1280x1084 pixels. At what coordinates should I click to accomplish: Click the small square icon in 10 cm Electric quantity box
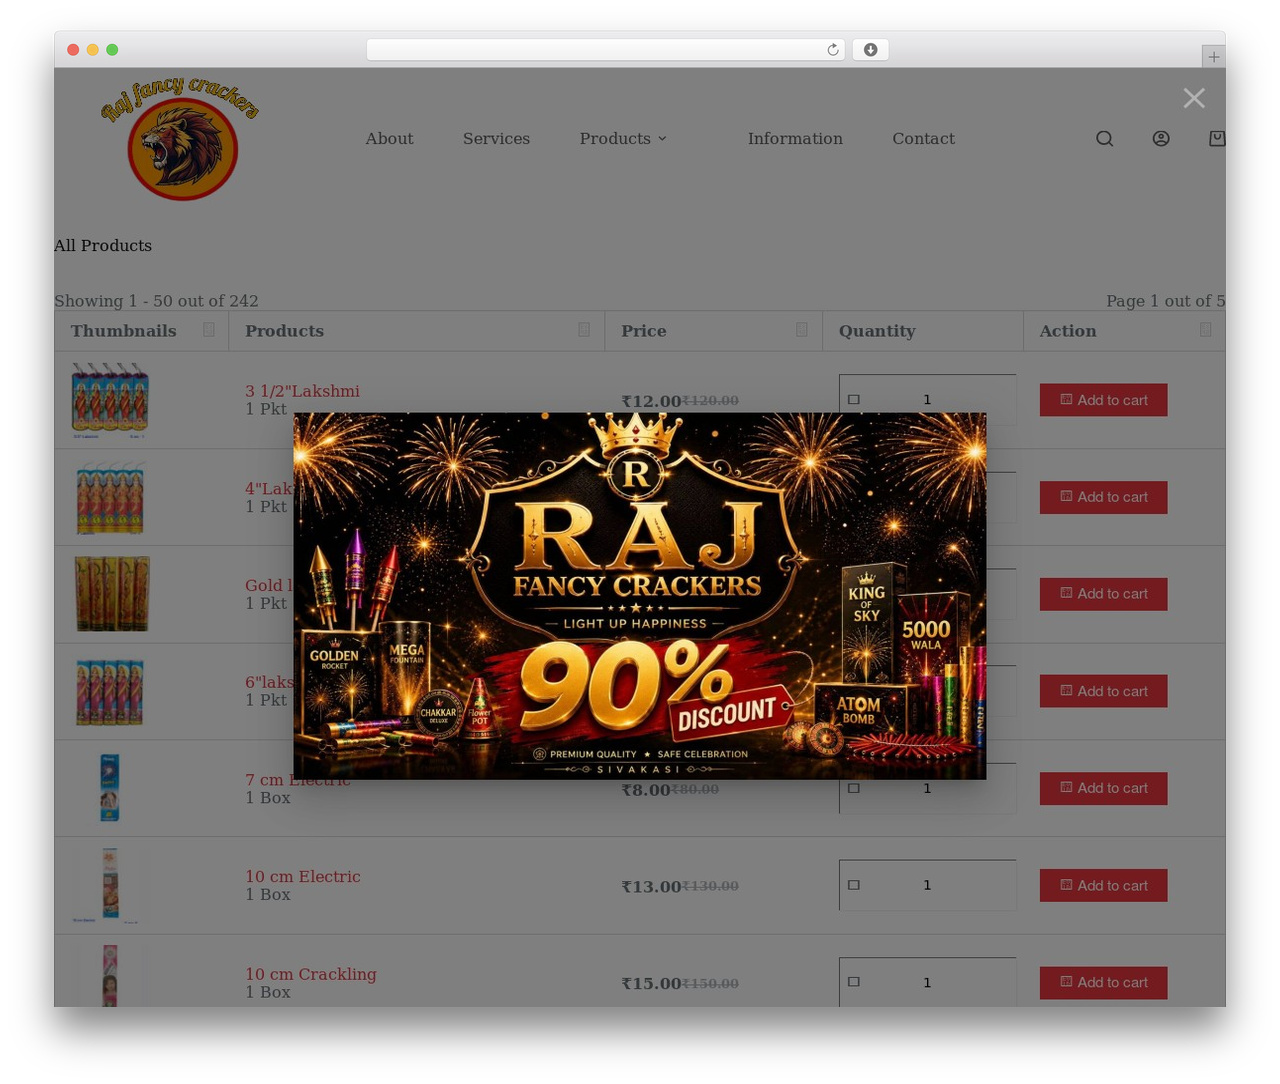(x=854, y=885)
